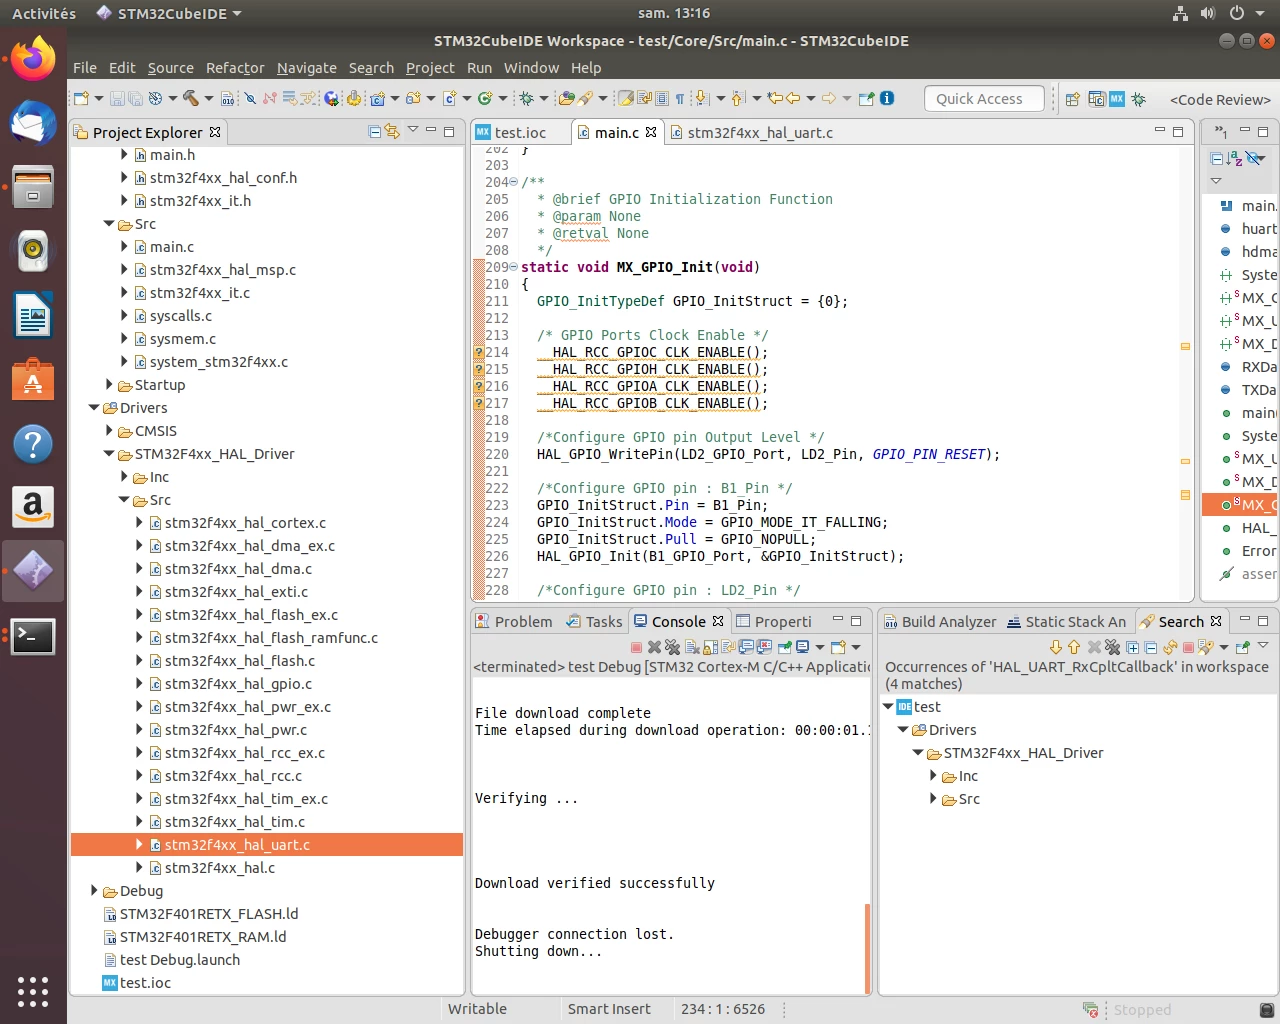The image size is (1280, 1024).
Task: Switch to the C/C++ perspective icon
Action: [1096, 99]
